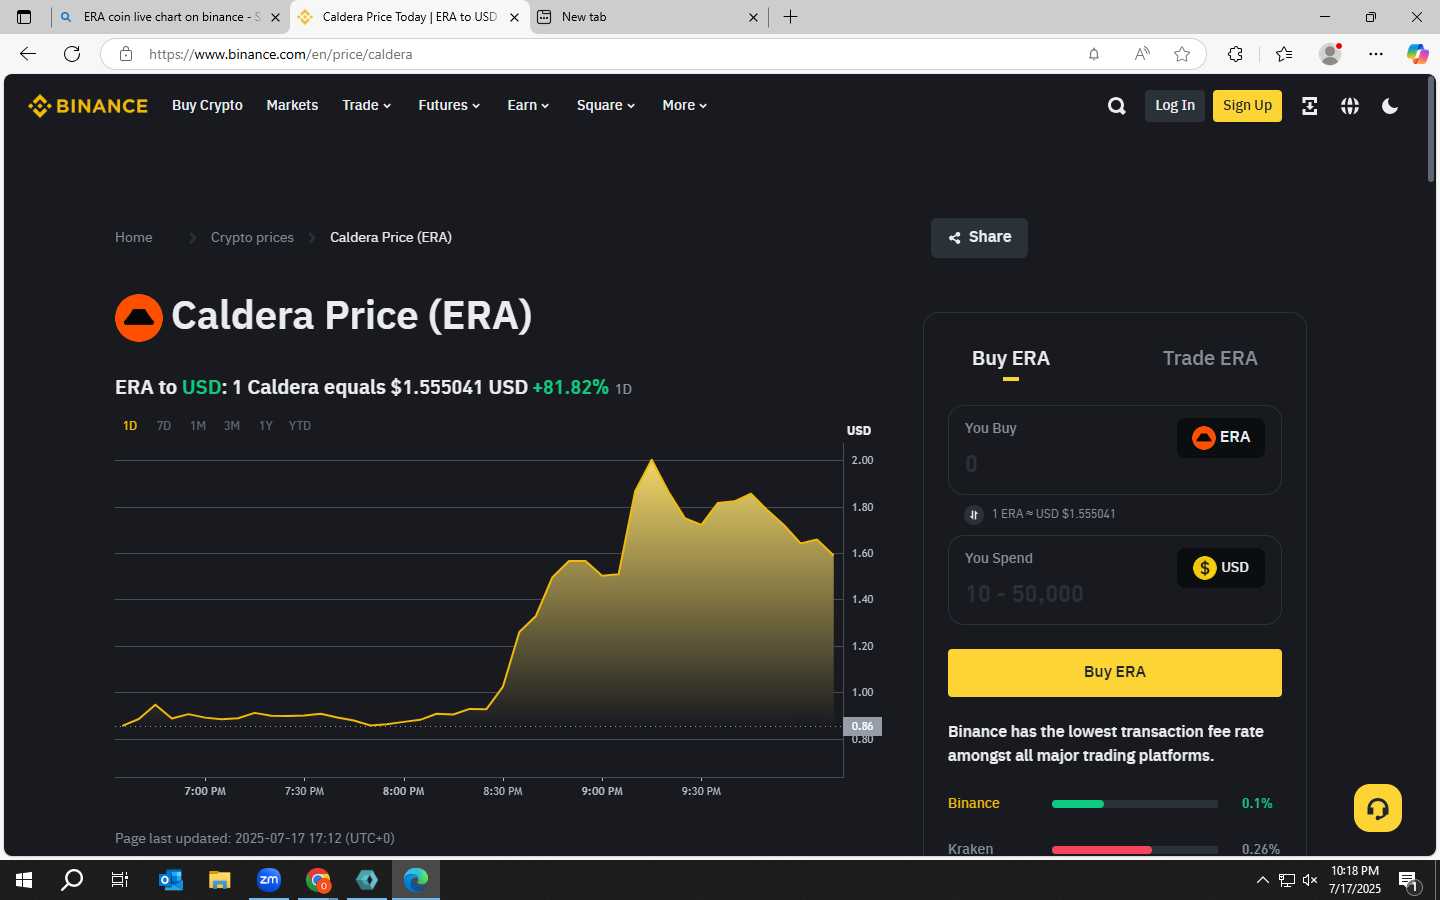
Task: Open the favorites list icon
Action: (x=1284, y=54)
